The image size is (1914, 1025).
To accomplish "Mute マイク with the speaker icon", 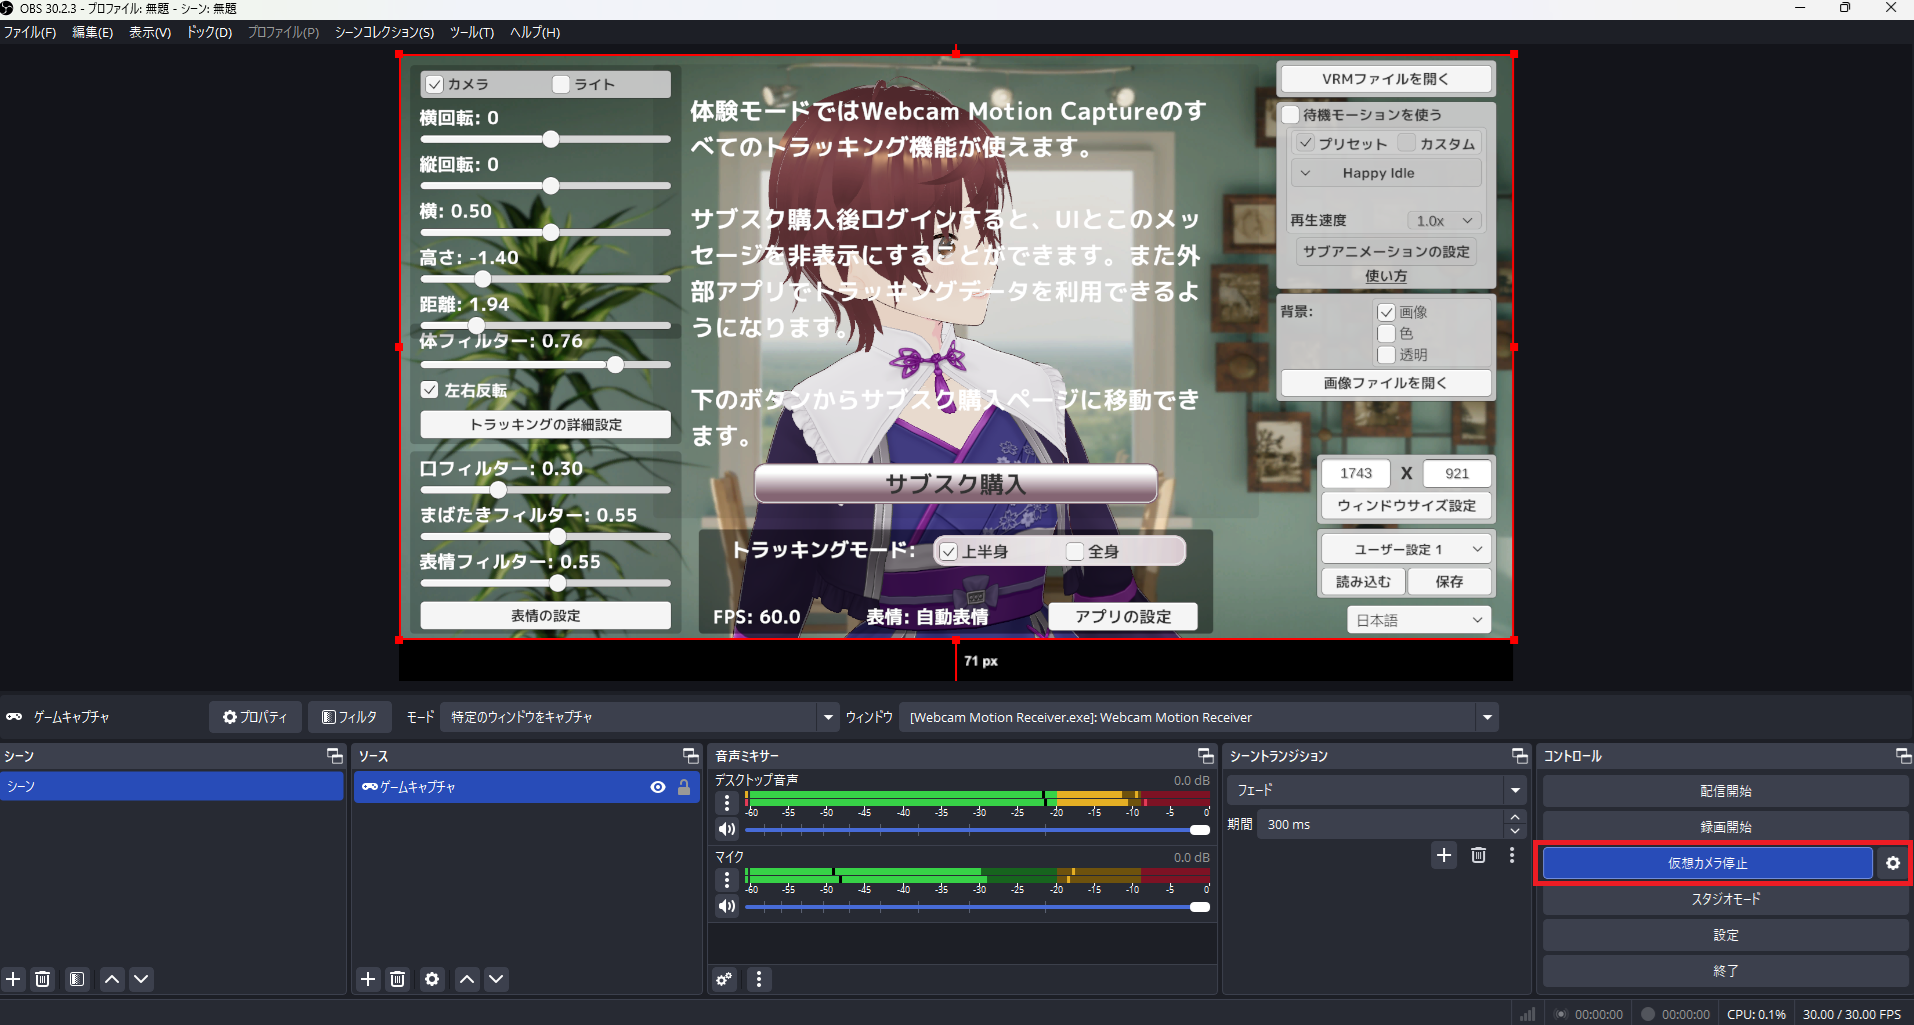I will point(727,906).
